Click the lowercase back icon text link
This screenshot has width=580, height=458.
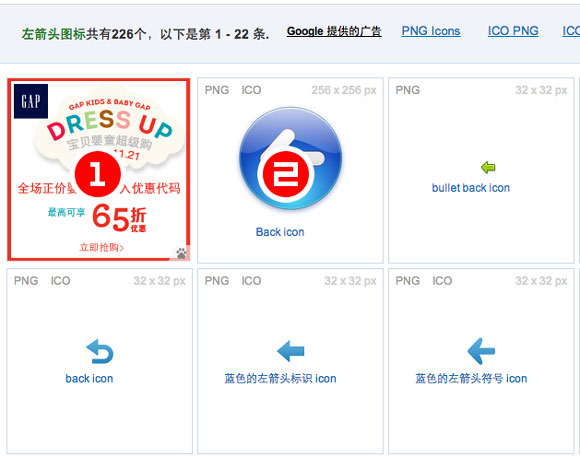pyautogui.click(x=89, y=378)
